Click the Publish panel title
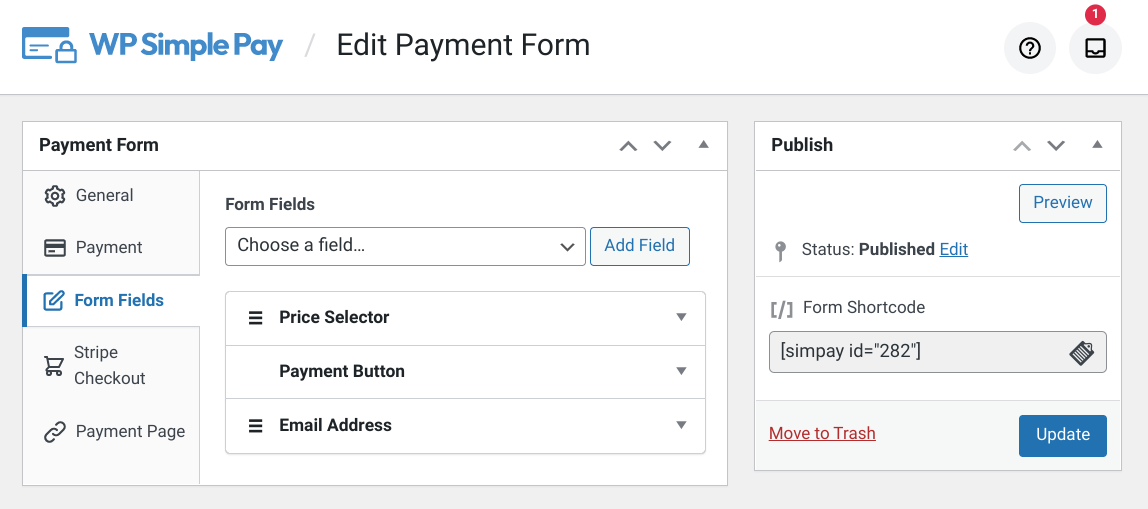1148x509 pixels. (x=802, y=145)
